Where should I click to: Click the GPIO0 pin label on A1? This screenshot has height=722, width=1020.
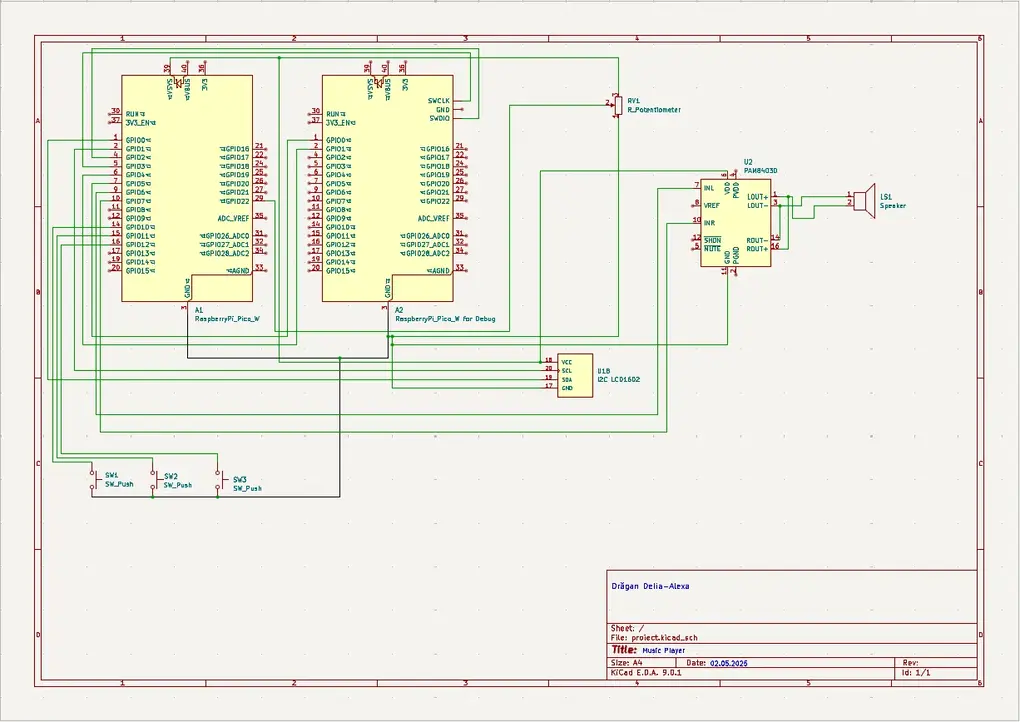[137, 140]
